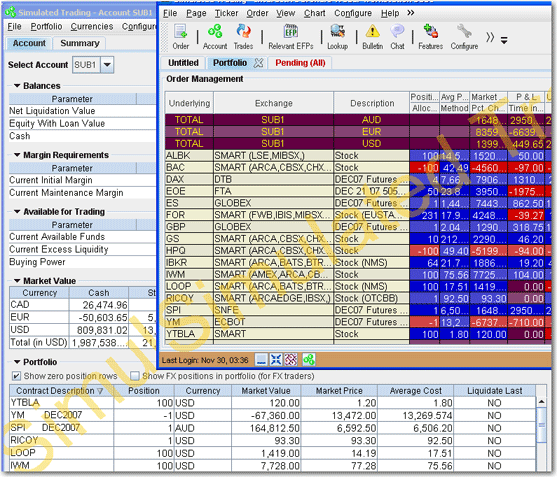Click TOTAL EUR summary row
This screenshot has height=477, width=557.
358,132
